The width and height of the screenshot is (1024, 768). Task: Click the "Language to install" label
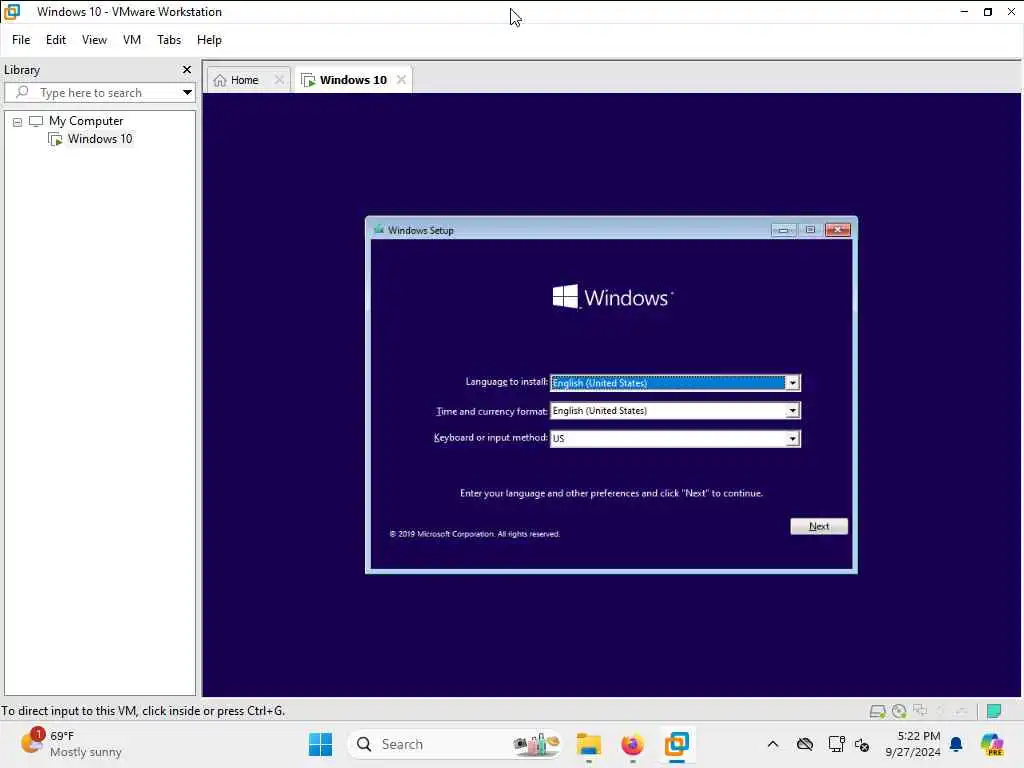coord(506,381)
